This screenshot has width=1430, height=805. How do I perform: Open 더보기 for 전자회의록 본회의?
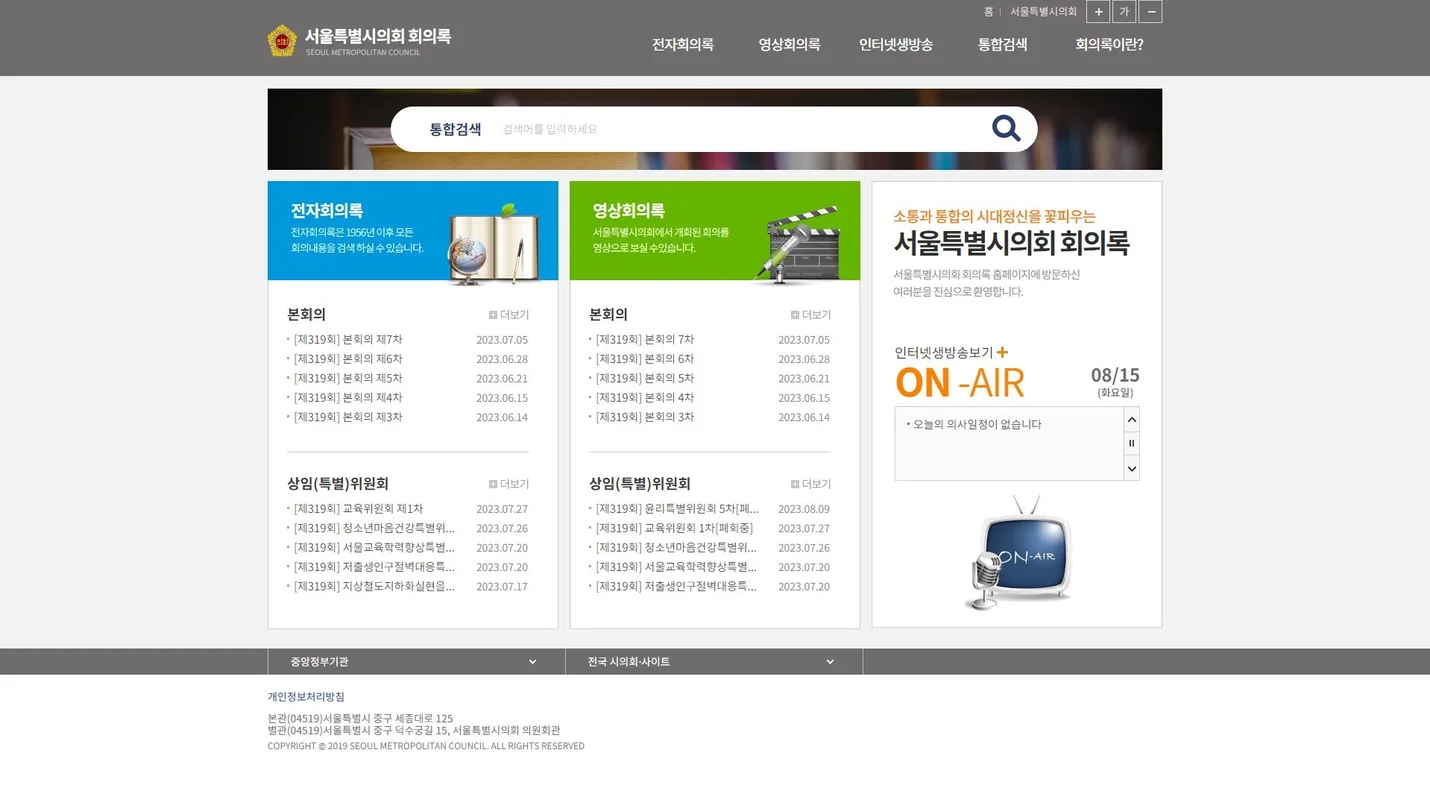point(509,315)
